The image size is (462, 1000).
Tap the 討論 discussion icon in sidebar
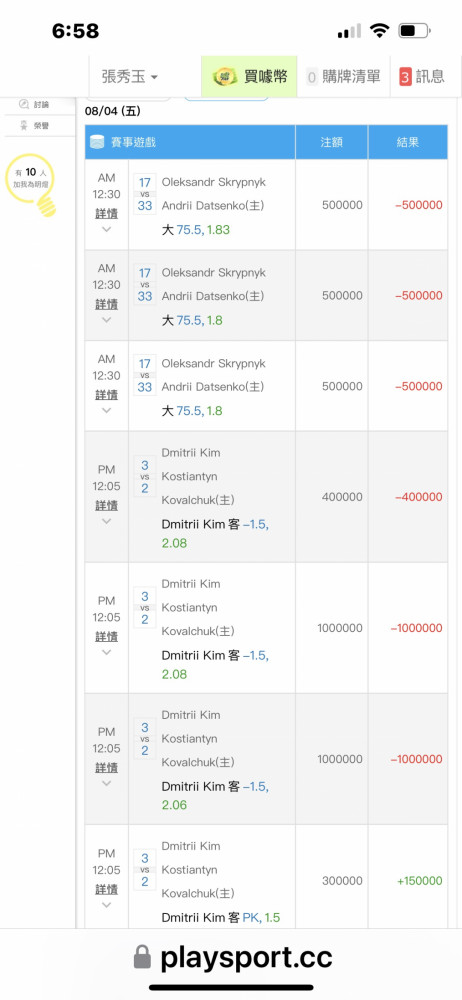24,104
